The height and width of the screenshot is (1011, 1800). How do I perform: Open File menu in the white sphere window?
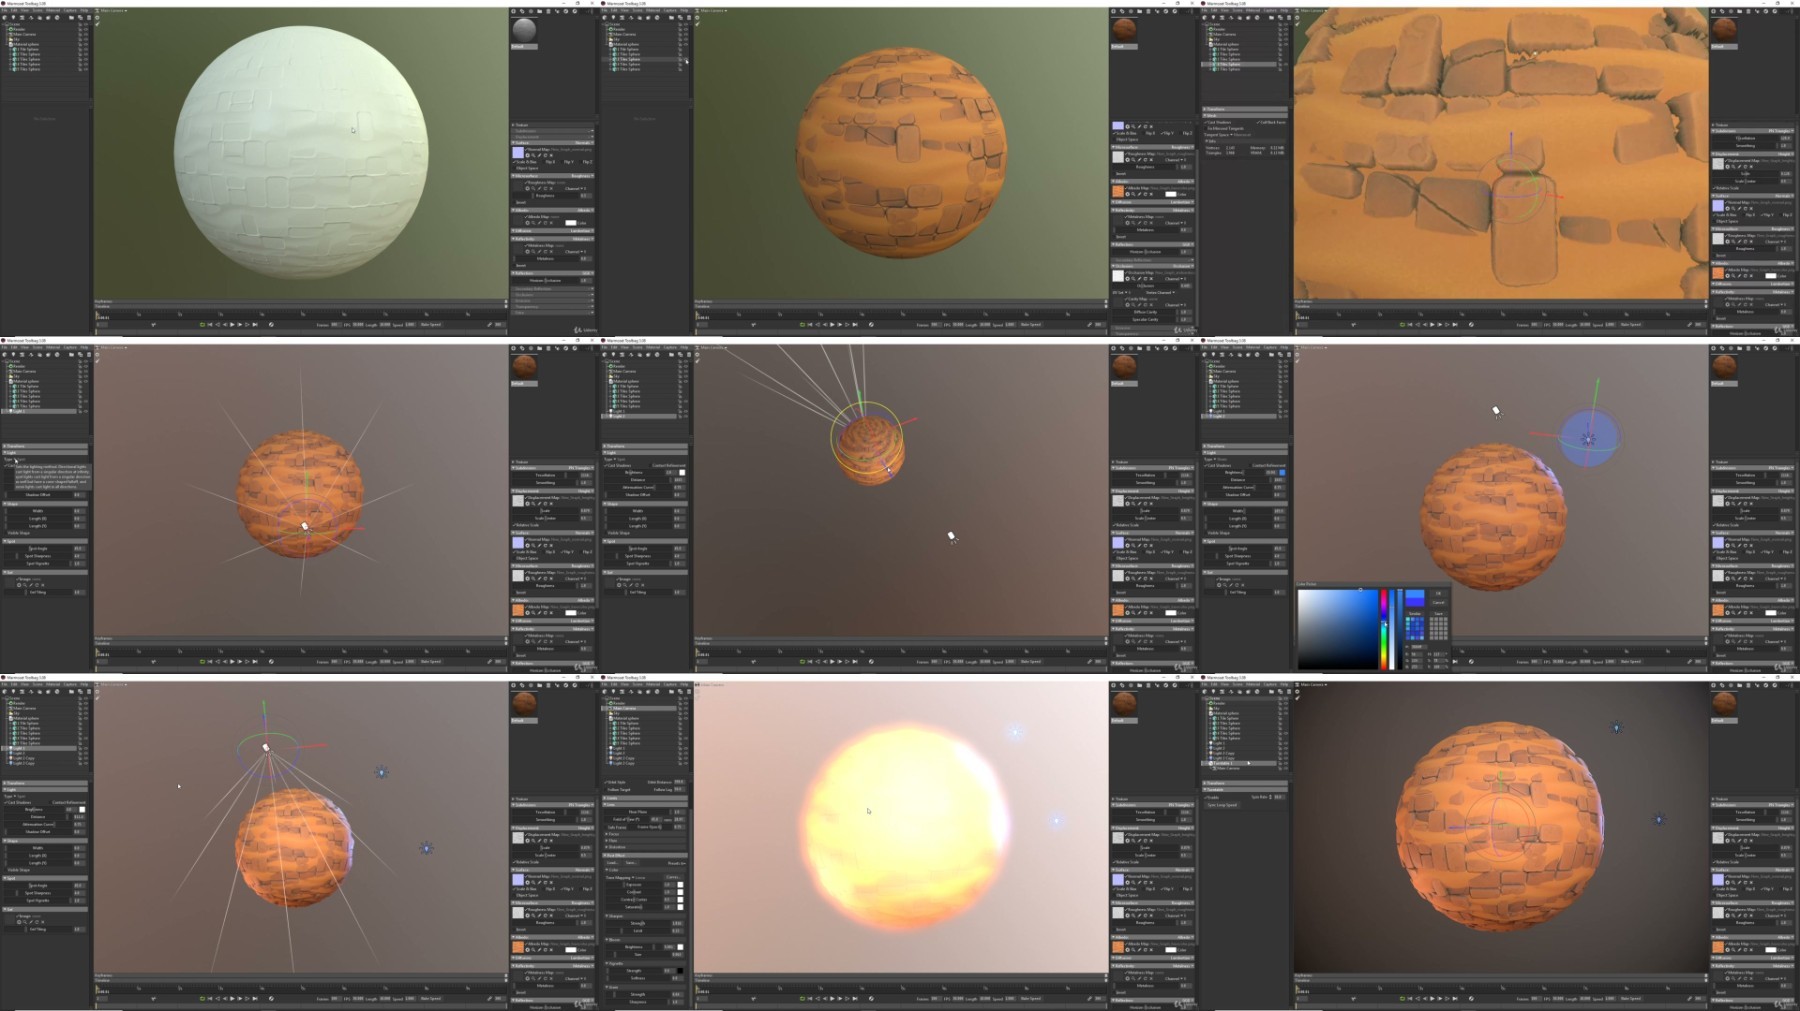point(4,10)
